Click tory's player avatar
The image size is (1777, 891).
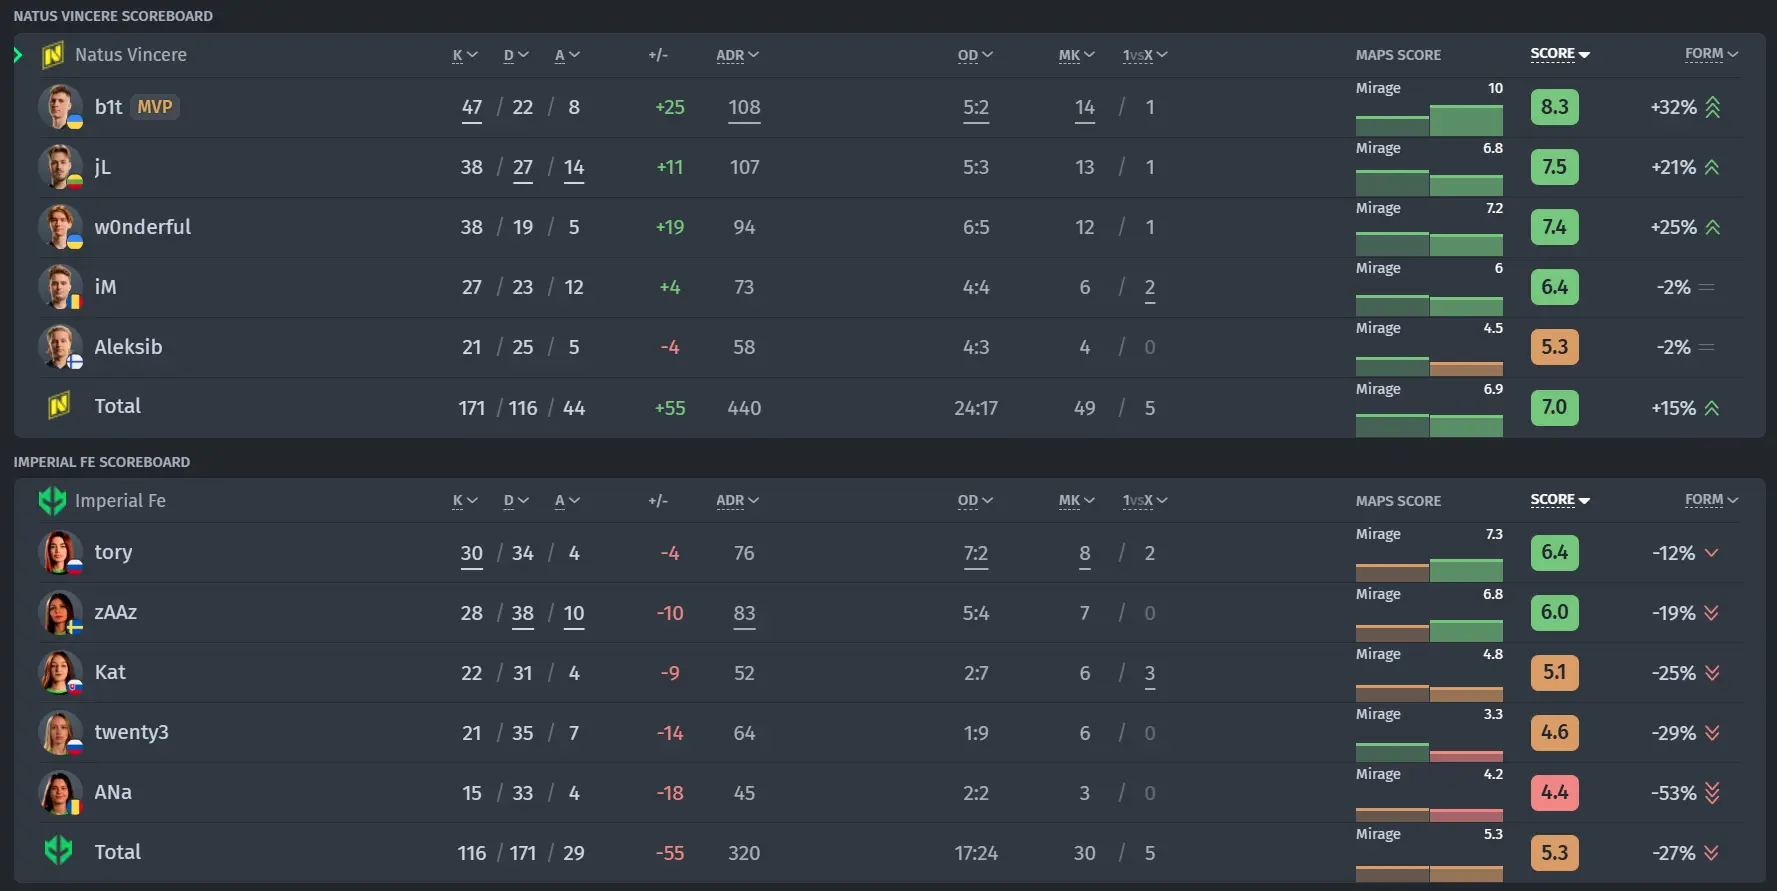pyautogui.click(x=60, y=552)
